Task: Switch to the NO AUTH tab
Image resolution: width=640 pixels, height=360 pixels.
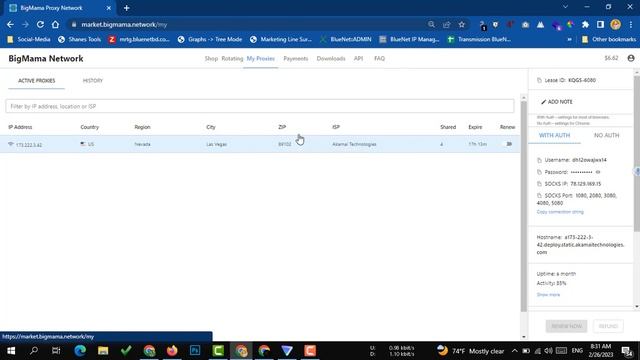Action: (606, 135)
